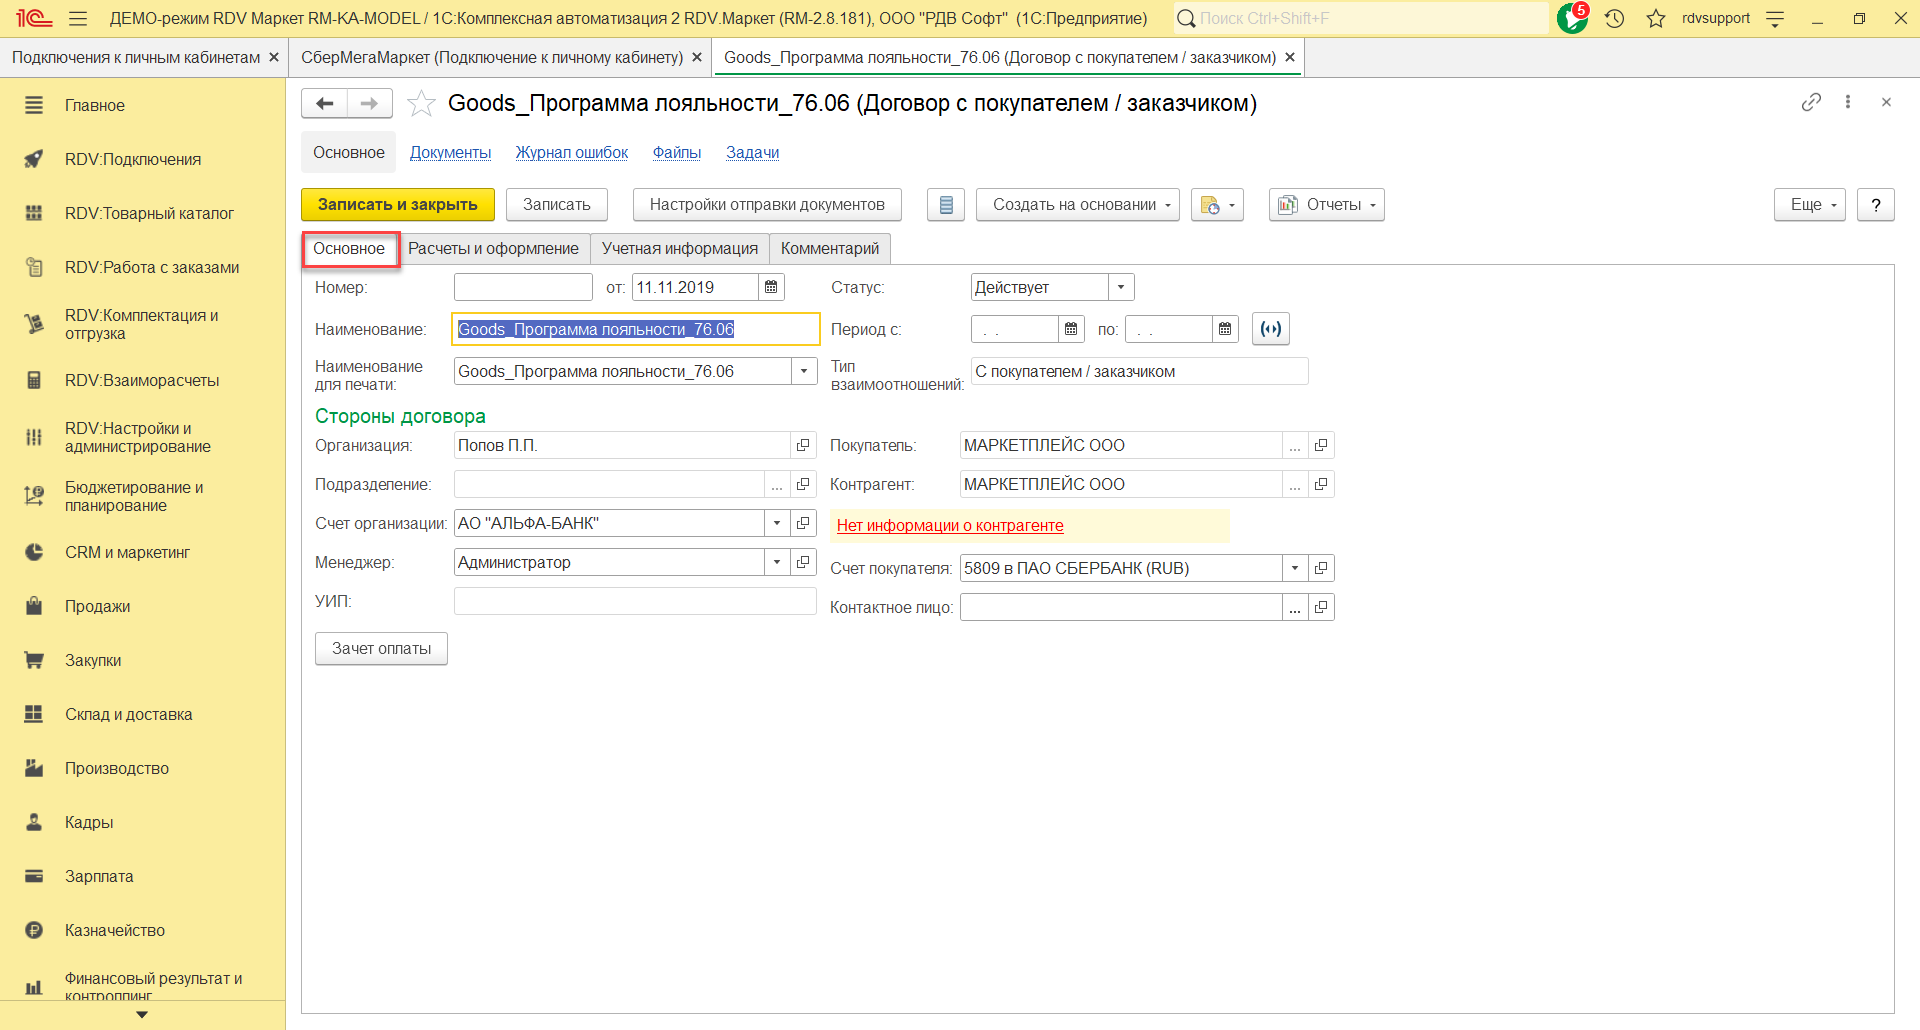This screenshot has height=1030, width=1920.
Task: Click the back arrow navigation button
Action: 324,104
